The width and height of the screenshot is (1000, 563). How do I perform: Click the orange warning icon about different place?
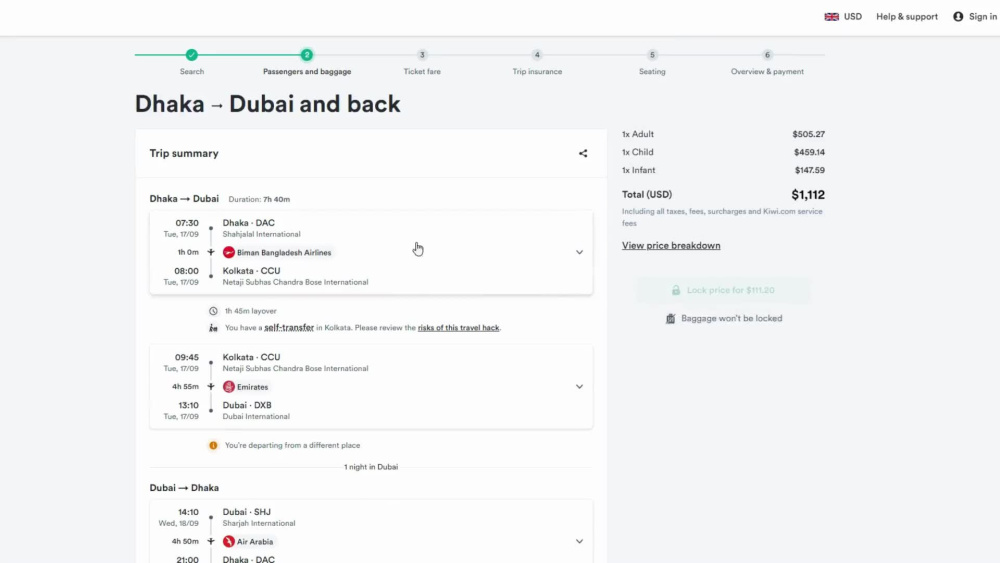tap(213, 445)
